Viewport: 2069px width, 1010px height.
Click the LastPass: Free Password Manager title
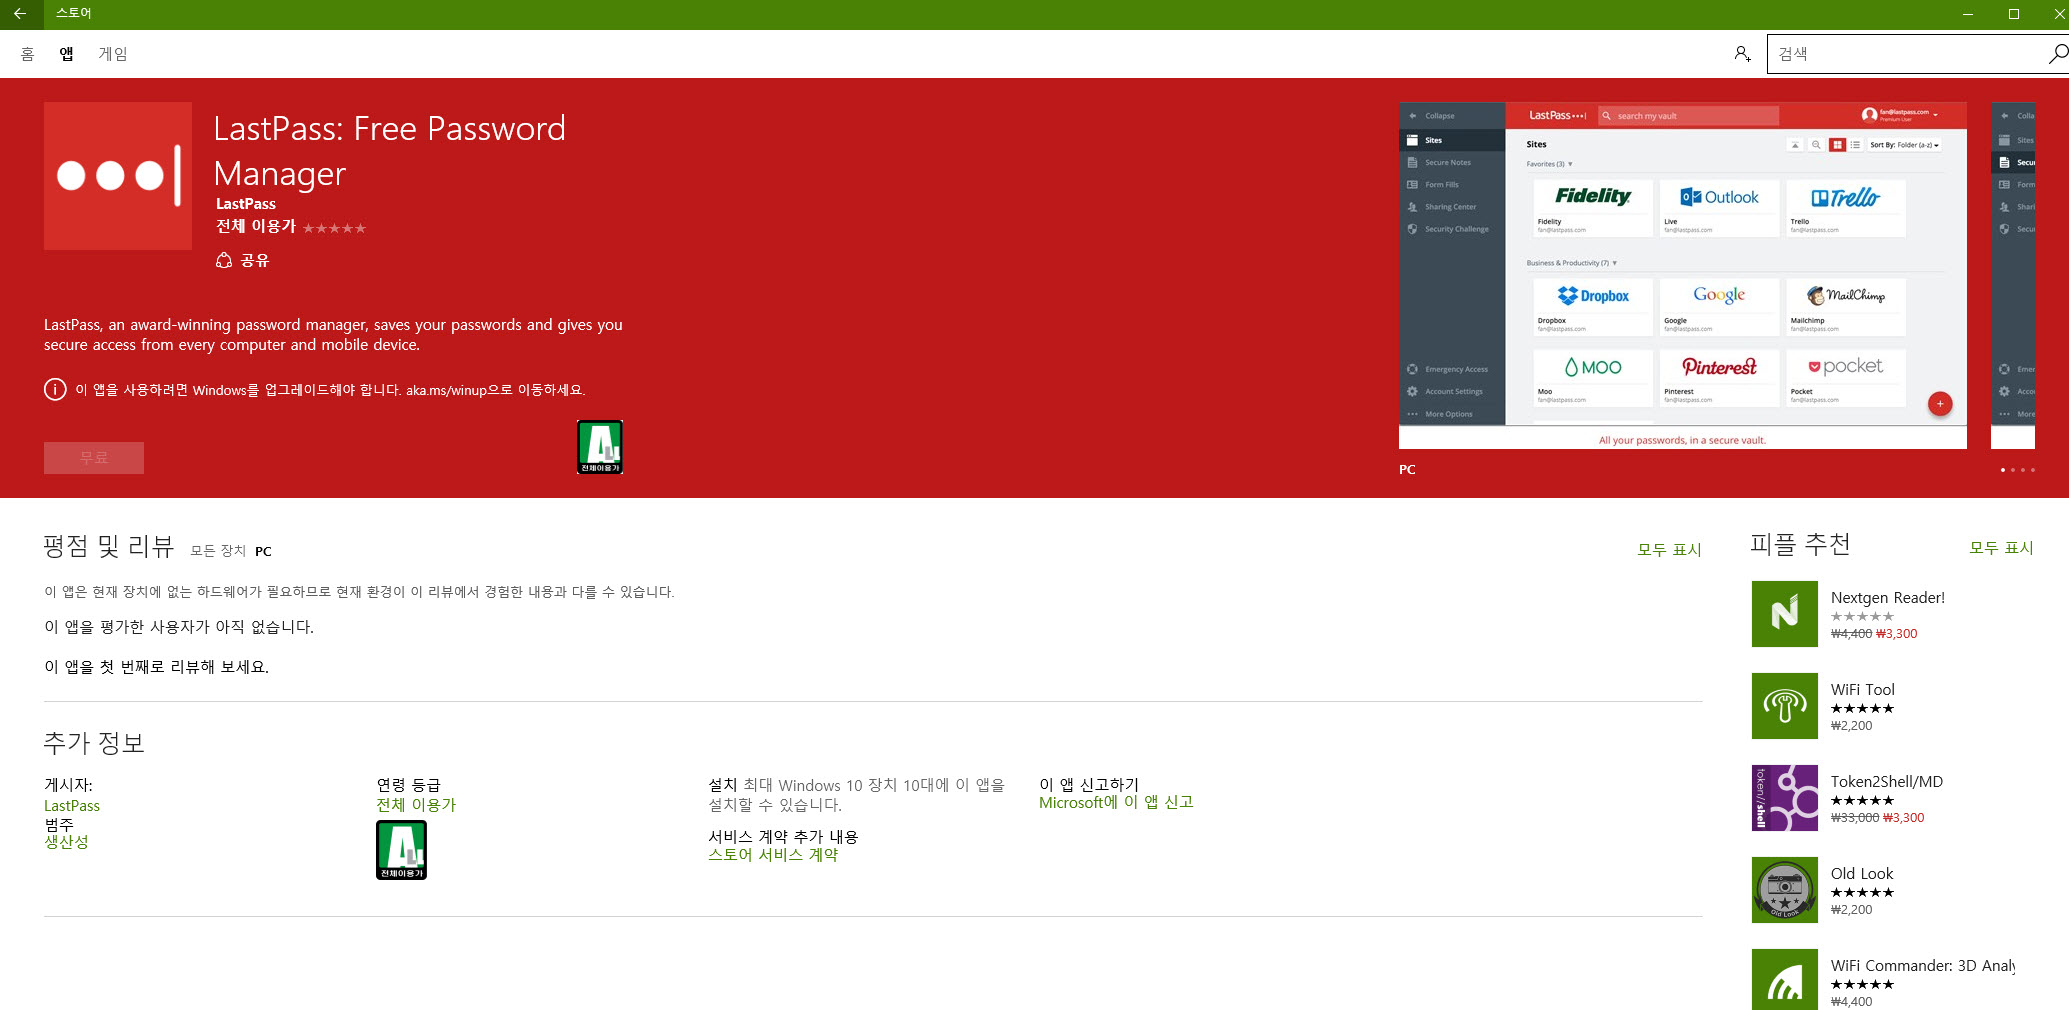(390, 151)
